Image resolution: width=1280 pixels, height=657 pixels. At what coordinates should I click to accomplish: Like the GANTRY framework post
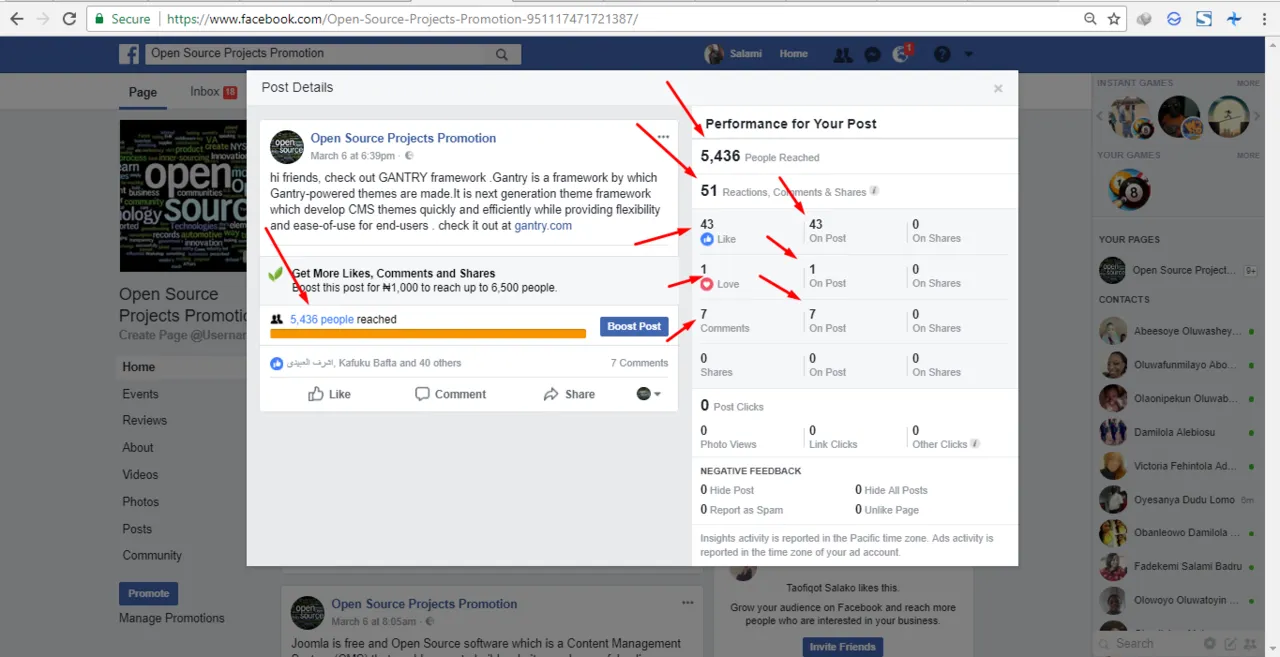329,394
